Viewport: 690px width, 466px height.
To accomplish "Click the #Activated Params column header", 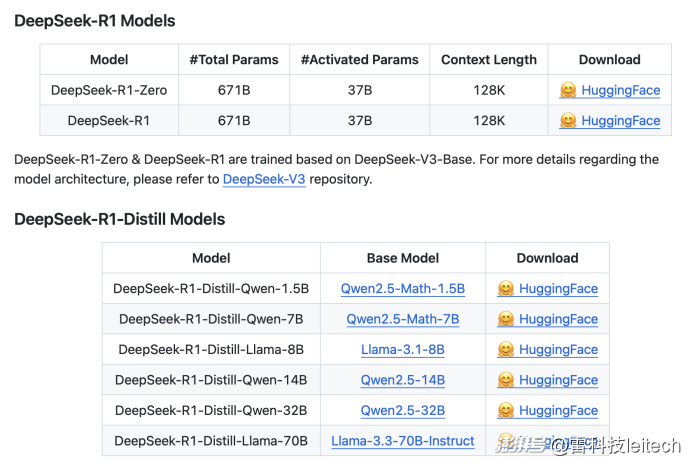I will point(359,60).
